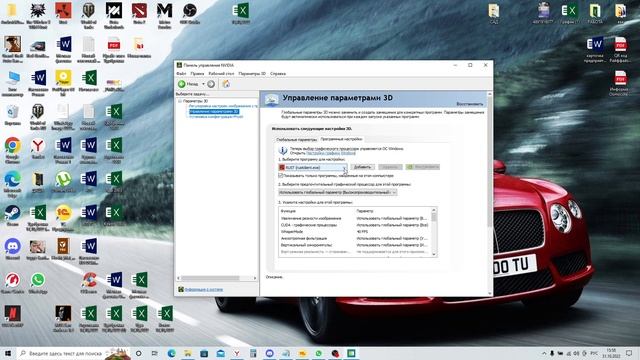640x360 pixels.
Task: Open the RUST program selection dropdown
Action: (313, 167)
